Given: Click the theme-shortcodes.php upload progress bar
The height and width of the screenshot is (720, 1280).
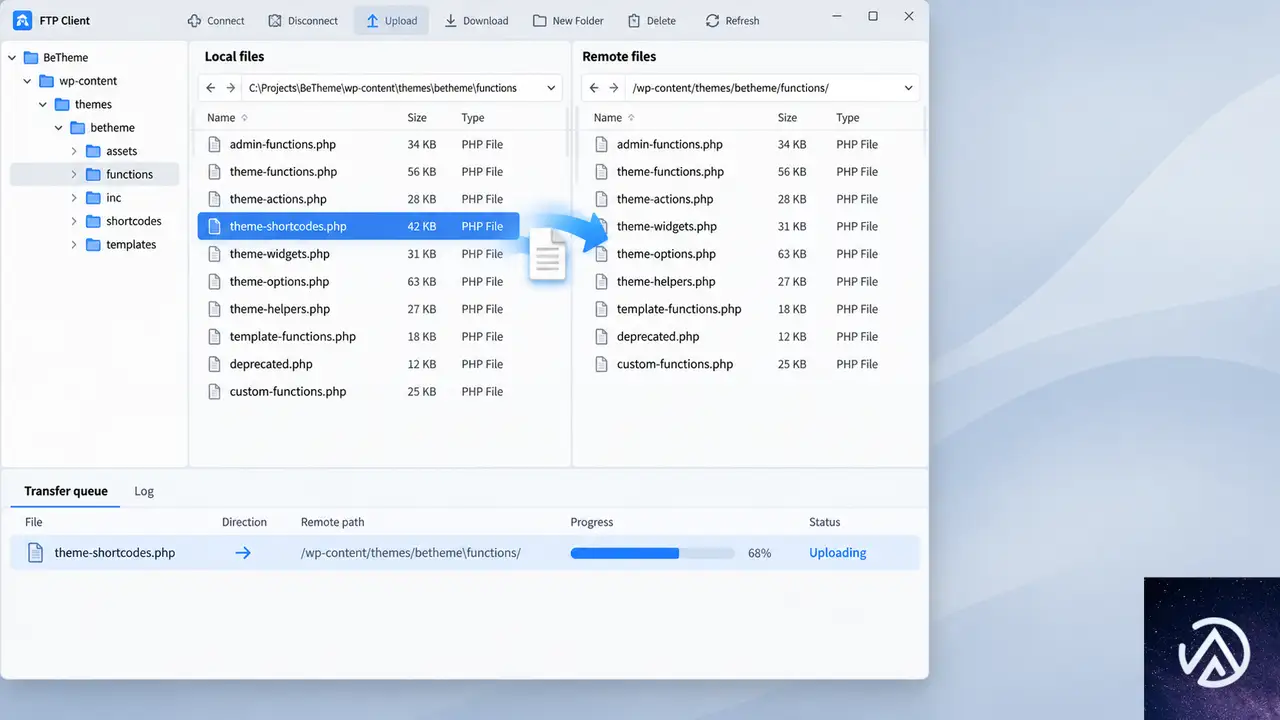Looking at the screenshot, I should click(652, 553).
